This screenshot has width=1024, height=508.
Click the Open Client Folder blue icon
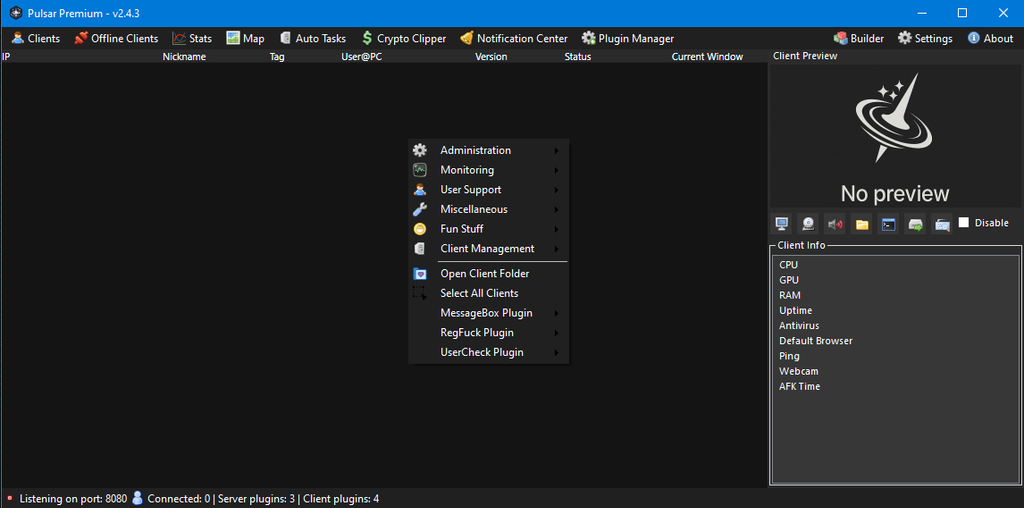[x=420, y=274]
